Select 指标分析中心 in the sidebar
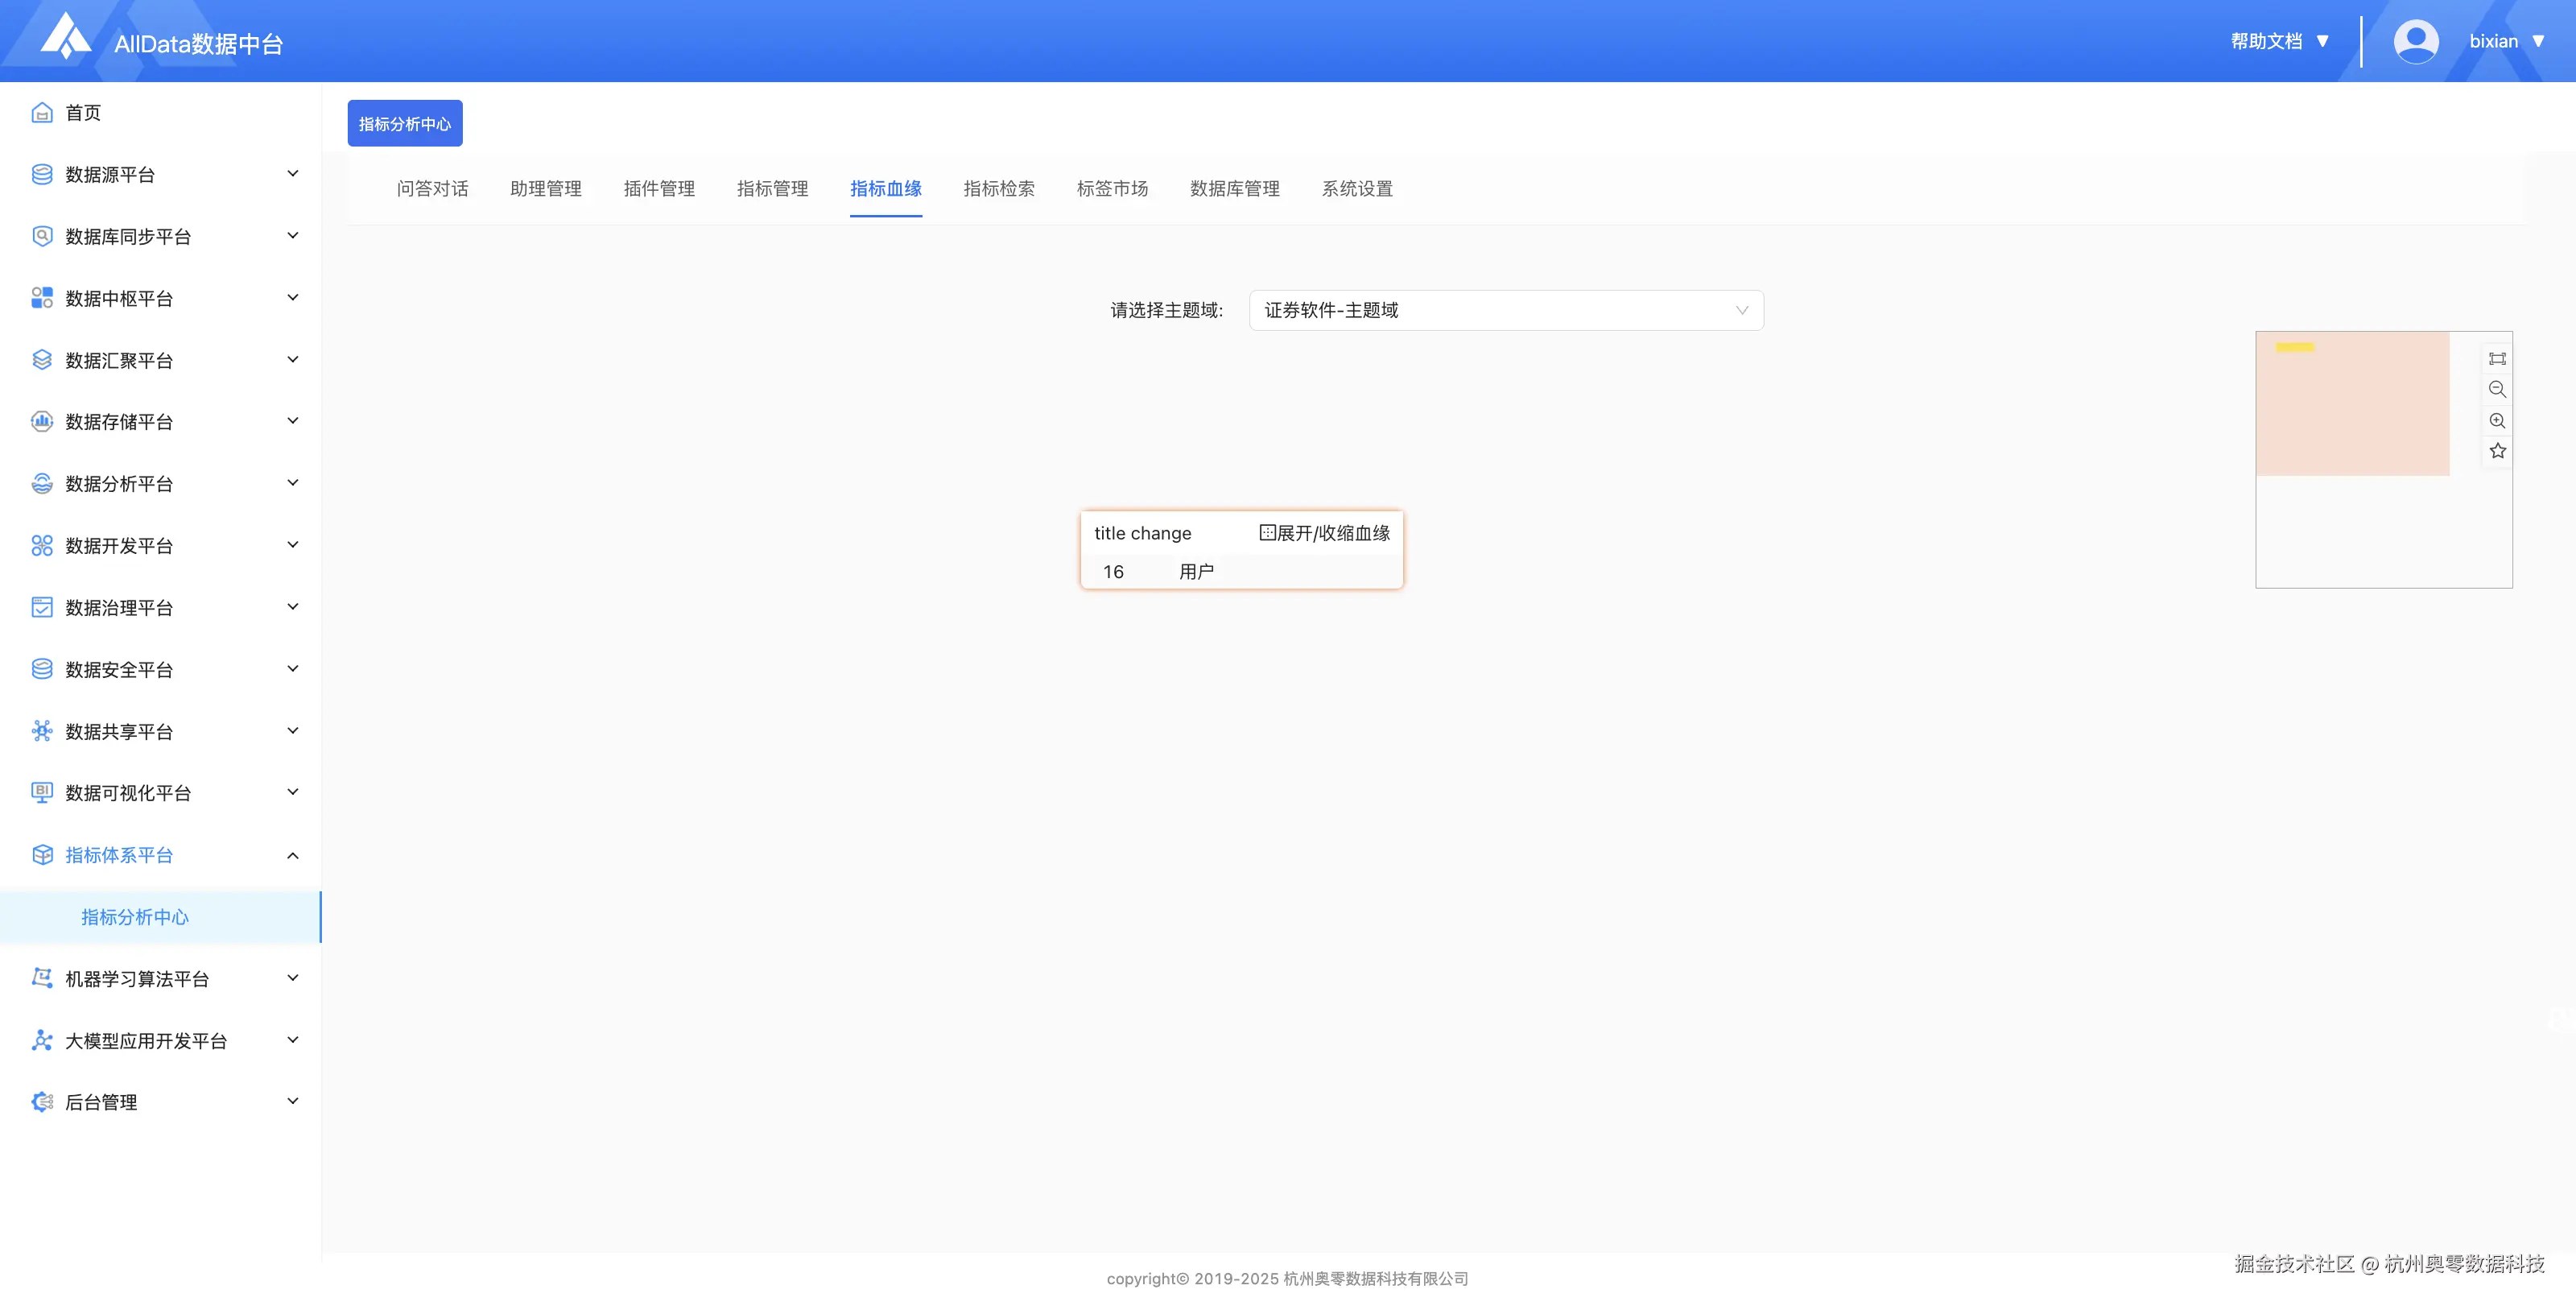 click(x=135, y=917)
